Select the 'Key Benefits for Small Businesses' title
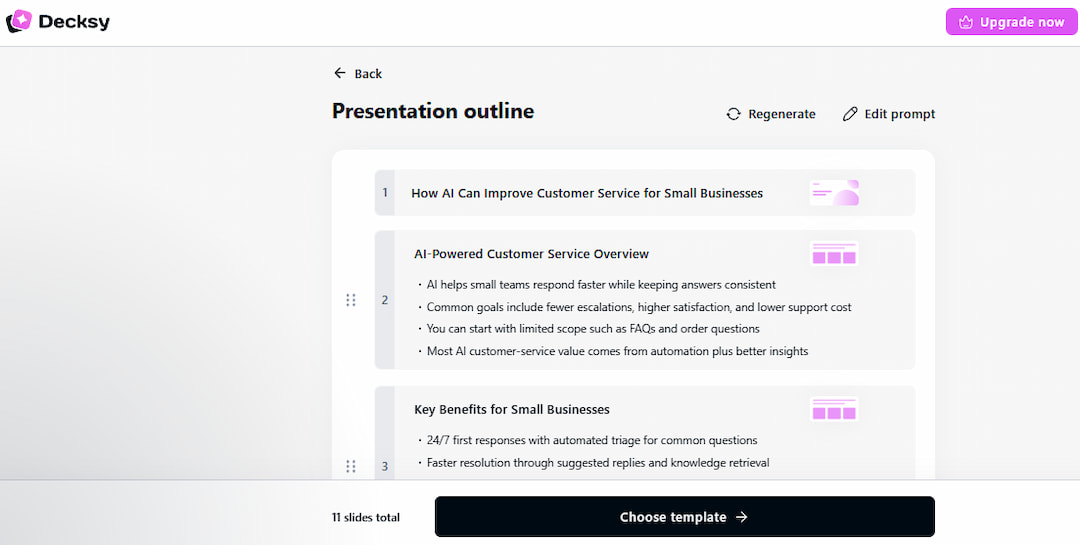Screen dimensions: 1080x545 pos(512,409)
